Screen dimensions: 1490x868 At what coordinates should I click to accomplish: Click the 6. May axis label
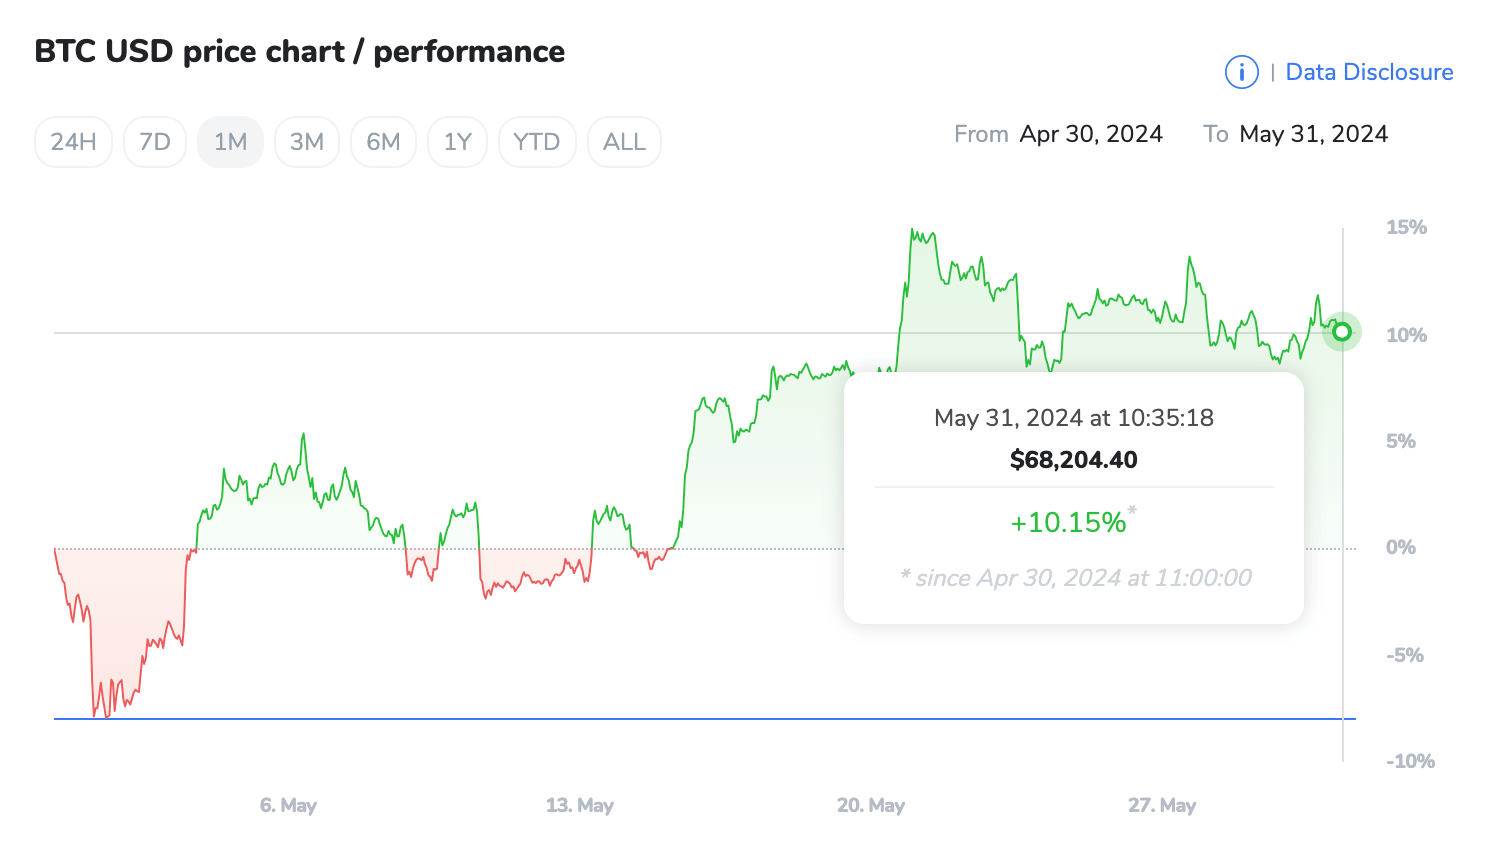pyautogui.click(x=288, y=805)
